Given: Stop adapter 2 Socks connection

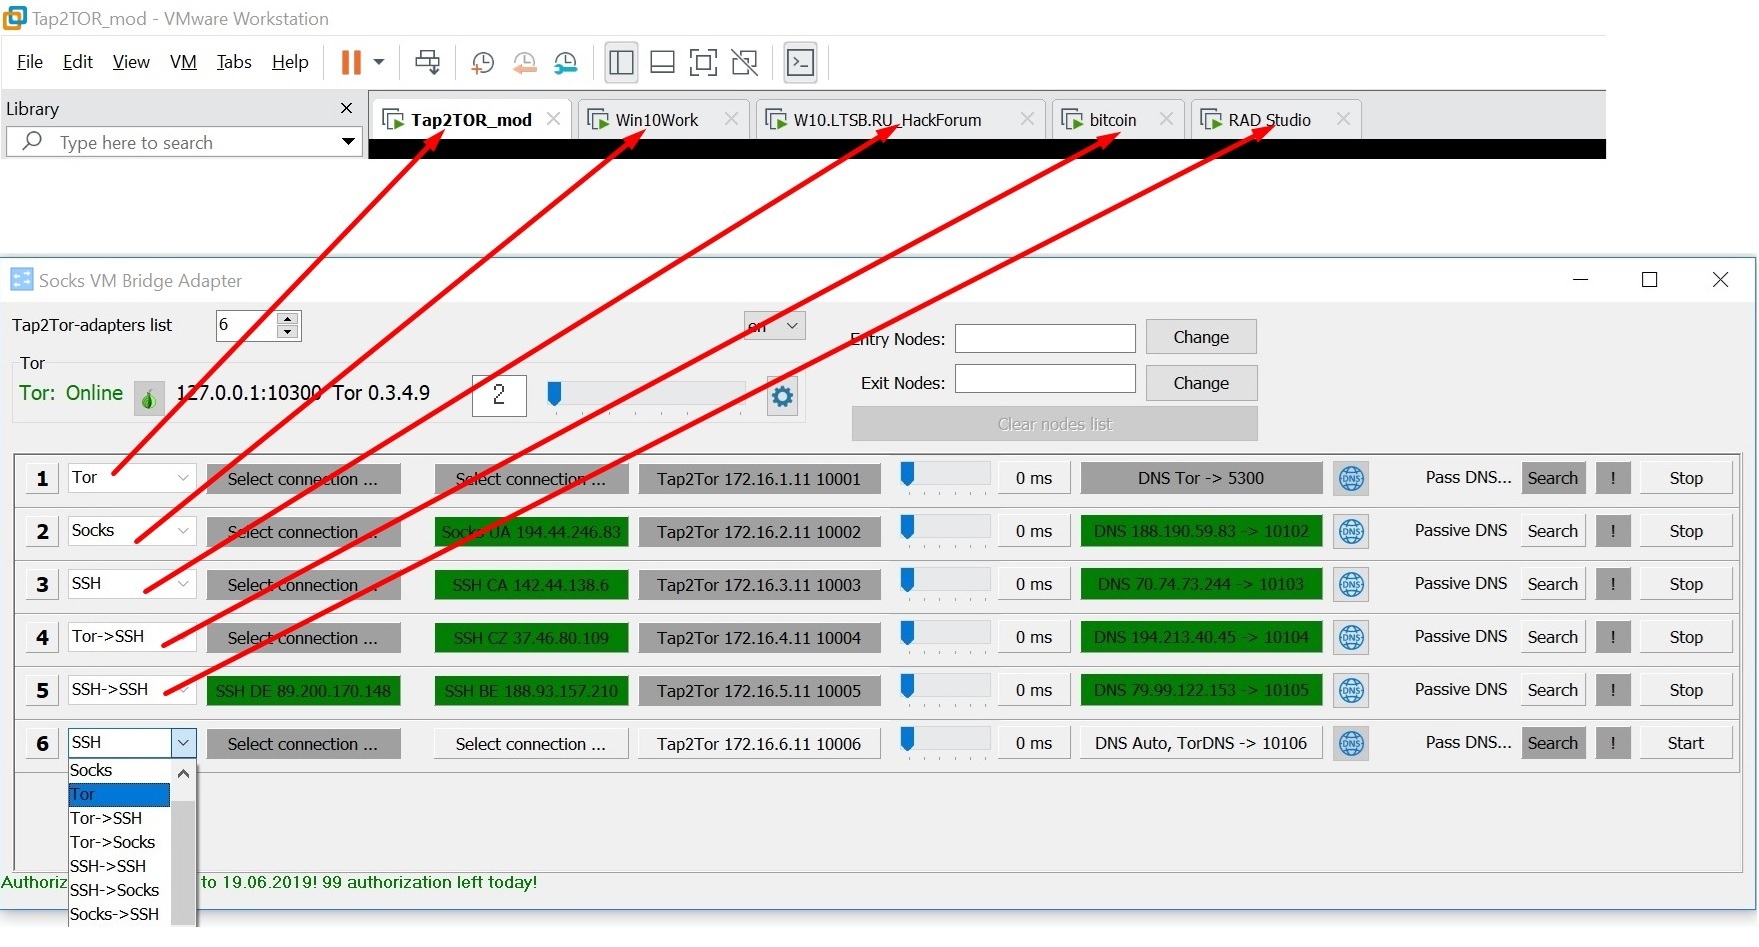Looking at the screenshot, I should click(x=1685, y=531).
